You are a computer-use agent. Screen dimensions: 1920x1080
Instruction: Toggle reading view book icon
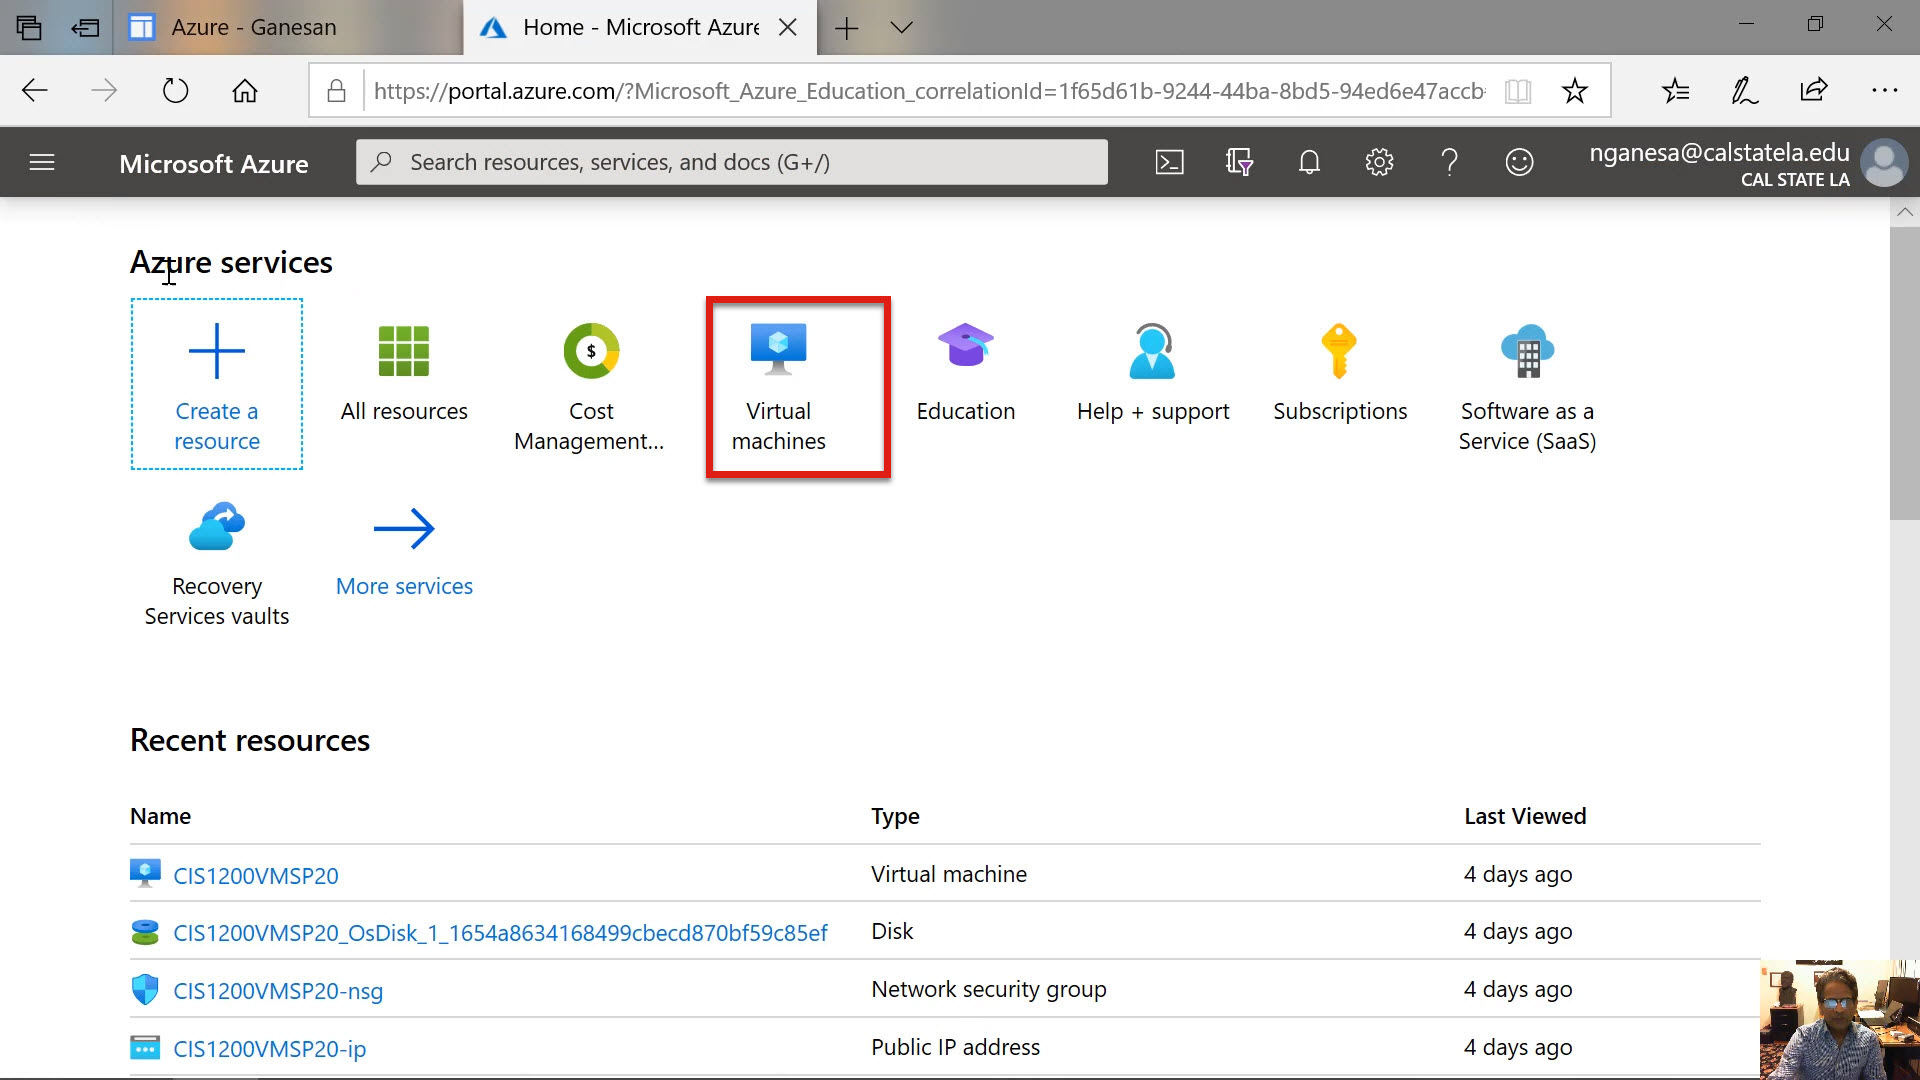click(1517, 91)
